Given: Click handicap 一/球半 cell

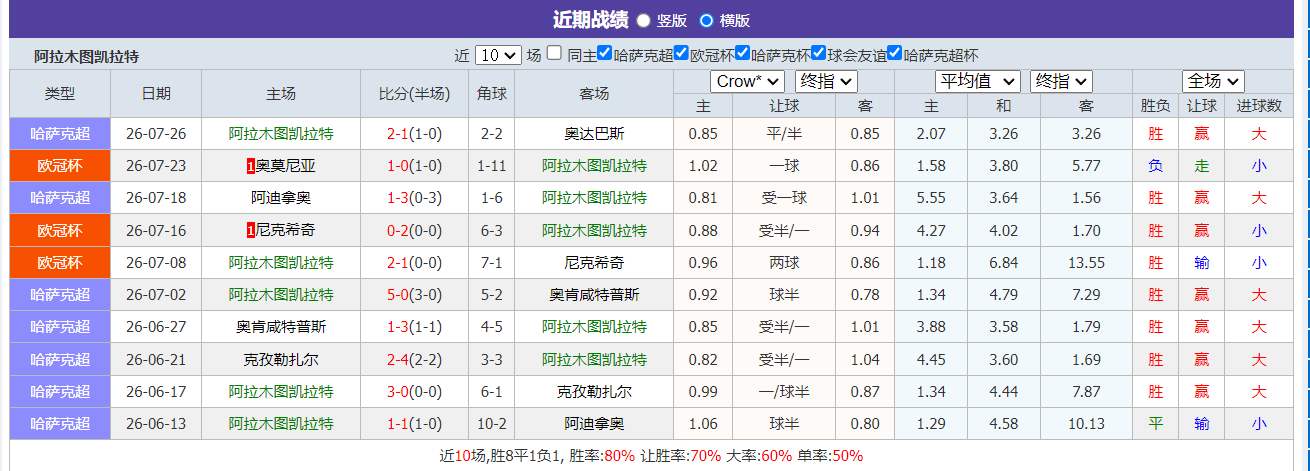Looking at the screenshot, I should point(784,391).
